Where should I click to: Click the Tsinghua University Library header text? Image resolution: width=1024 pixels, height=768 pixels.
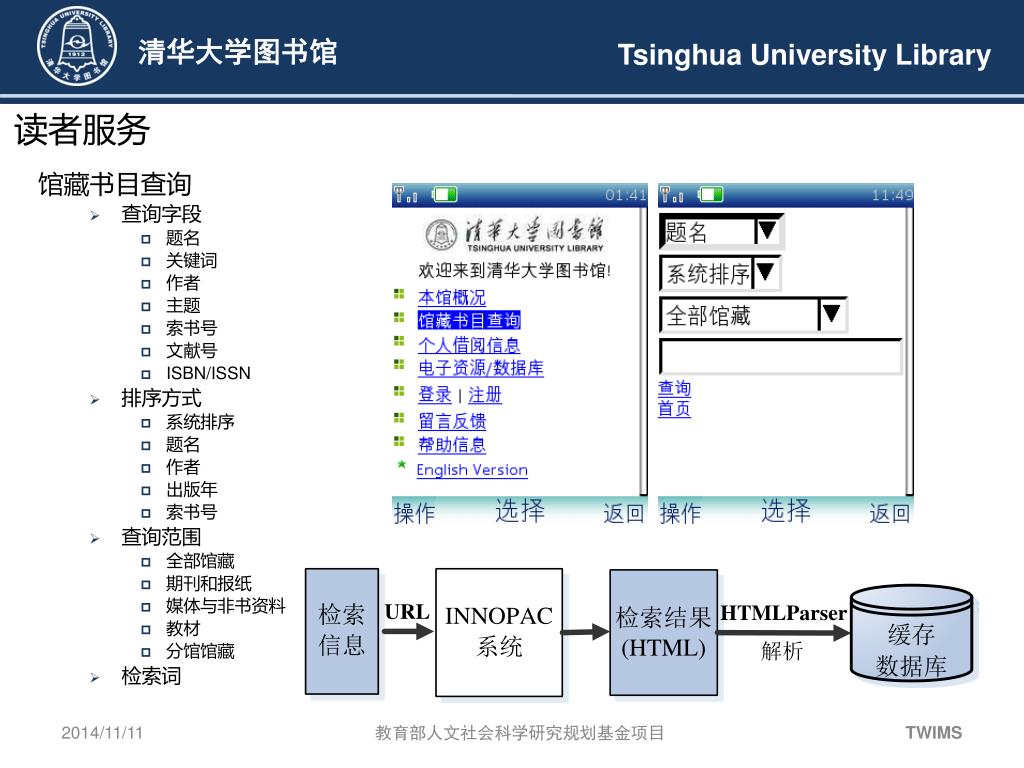point(804,56)
